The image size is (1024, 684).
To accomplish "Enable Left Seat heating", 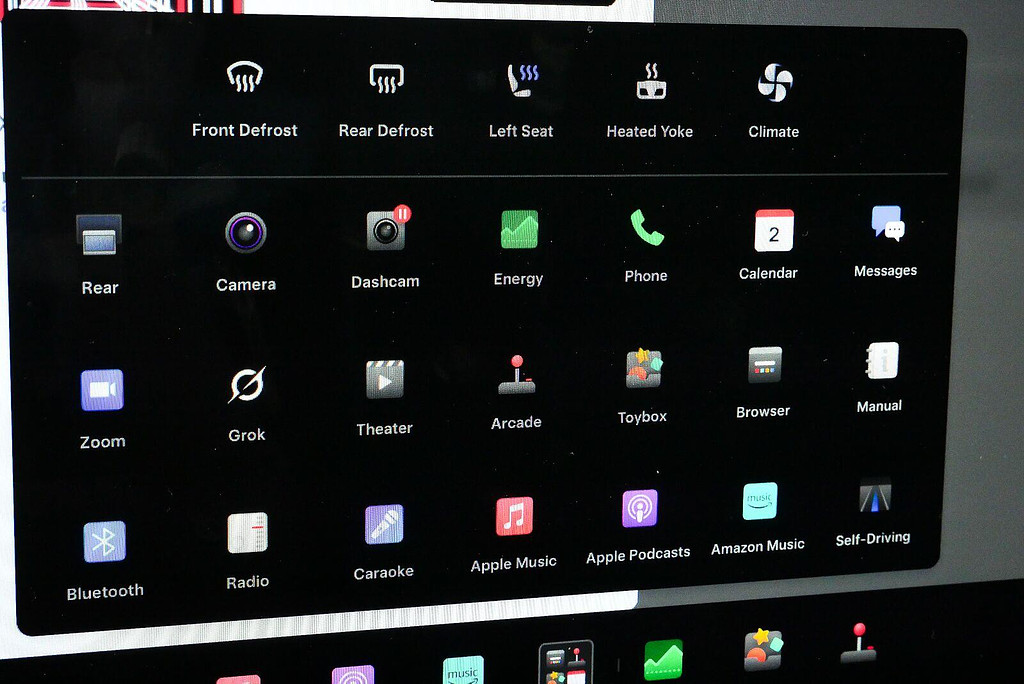I will click(x=521, y=101).
